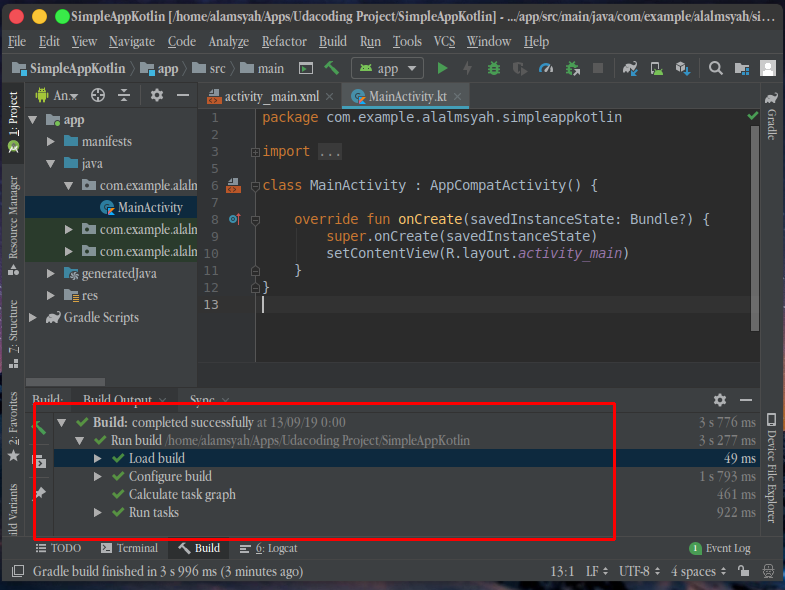Click Apply Changes lightning icon
The image size is (785, 590).
click(468, 68)
